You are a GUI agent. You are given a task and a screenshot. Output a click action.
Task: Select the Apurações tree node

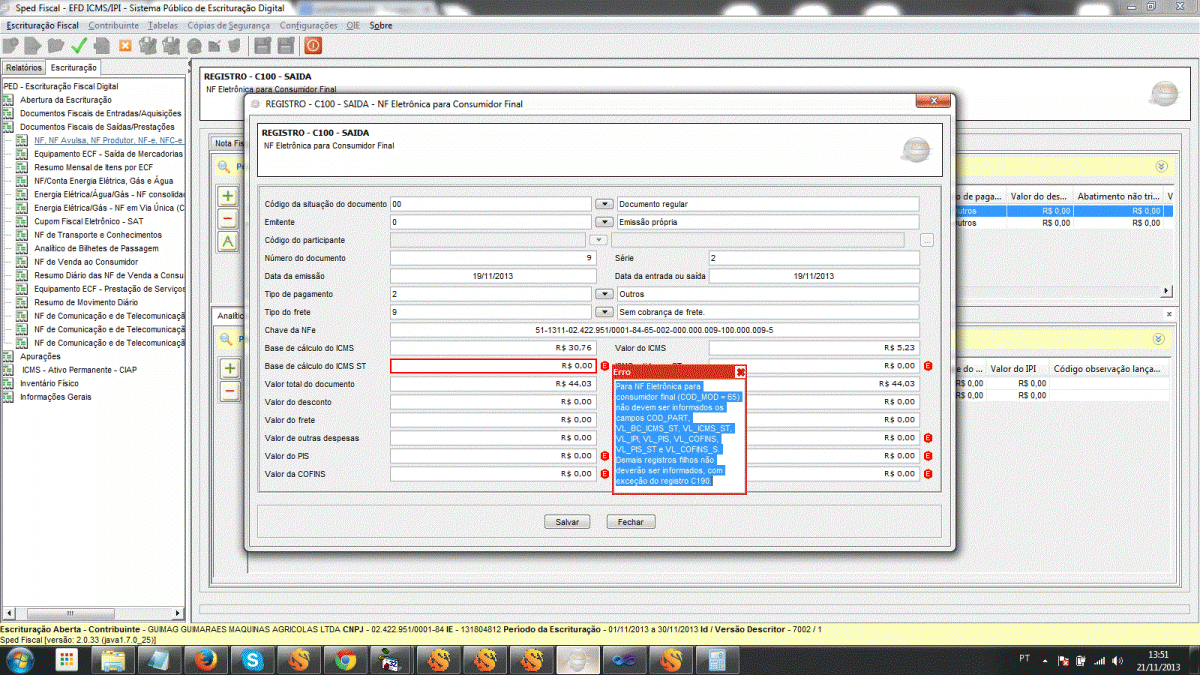[40, 357]
